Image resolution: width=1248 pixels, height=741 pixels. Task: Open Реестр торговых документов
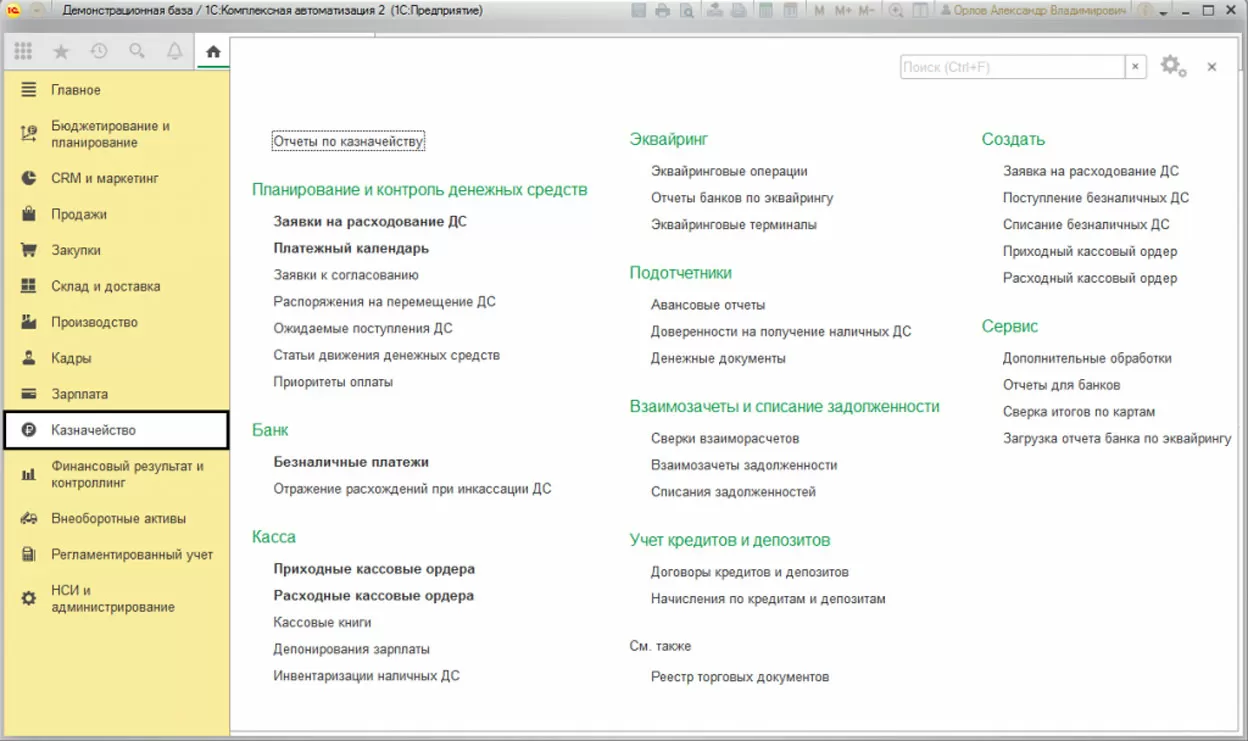[740, 677]
